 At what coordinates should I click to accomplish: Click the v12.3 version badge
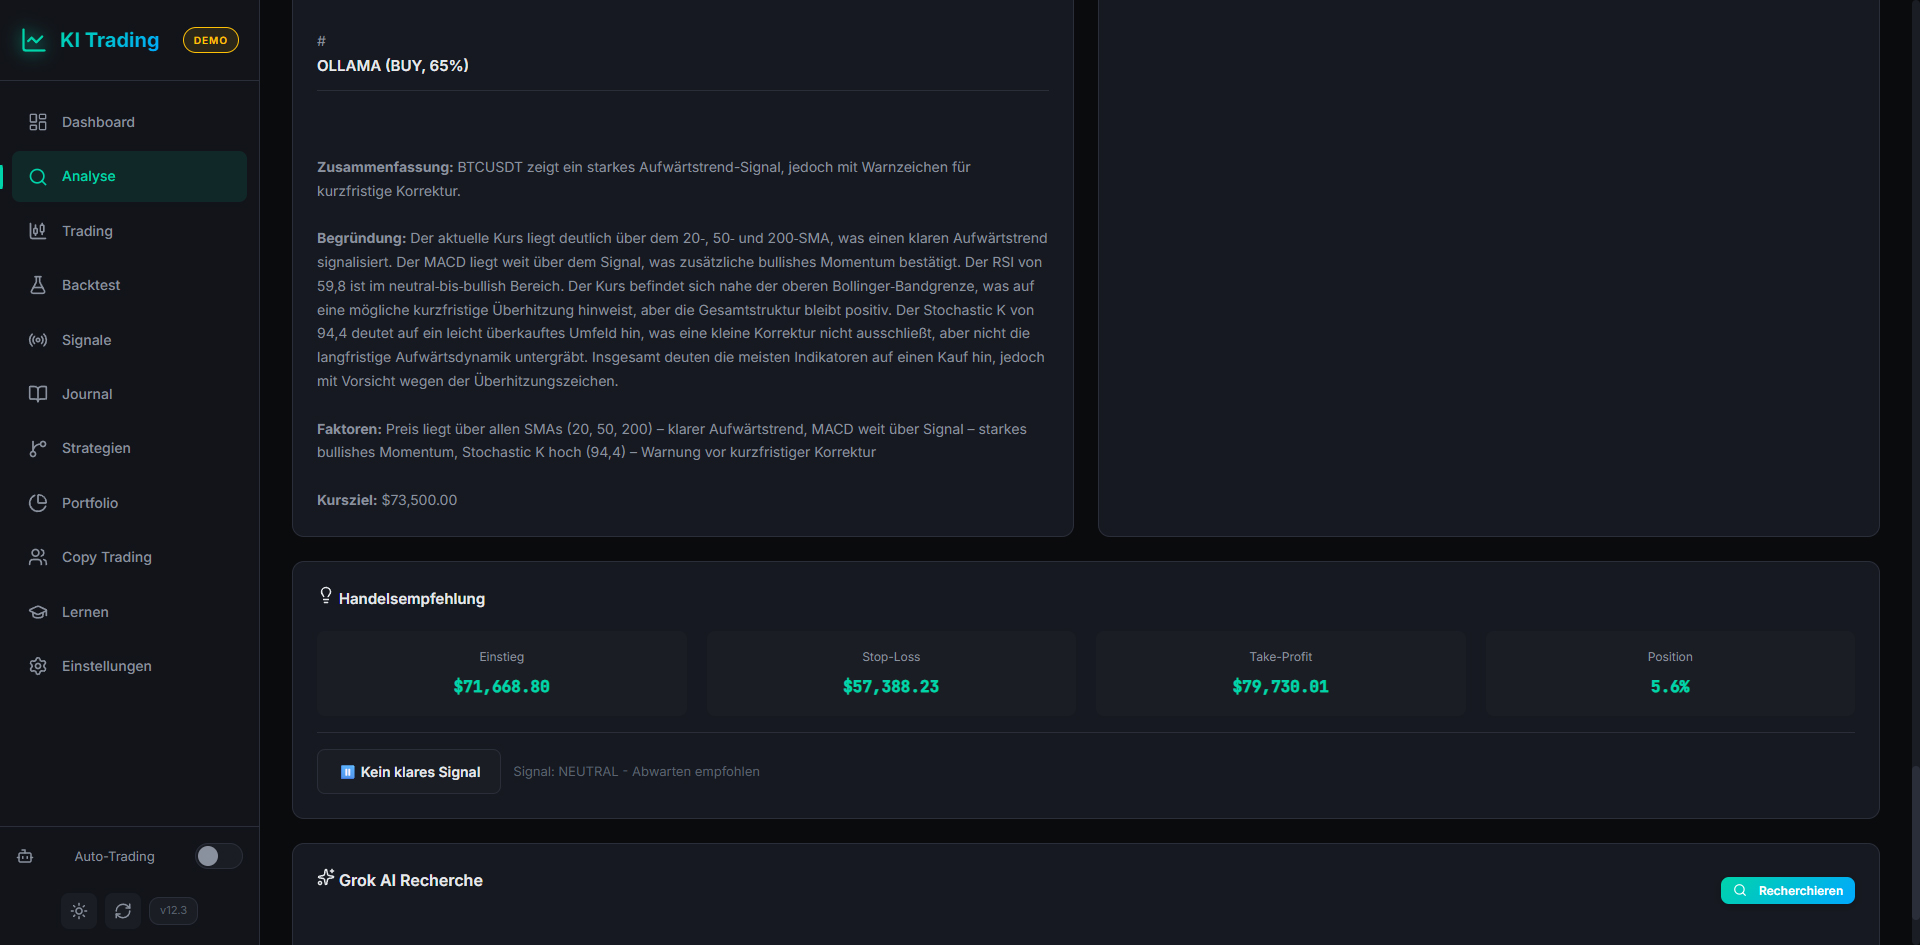point(173,911)
